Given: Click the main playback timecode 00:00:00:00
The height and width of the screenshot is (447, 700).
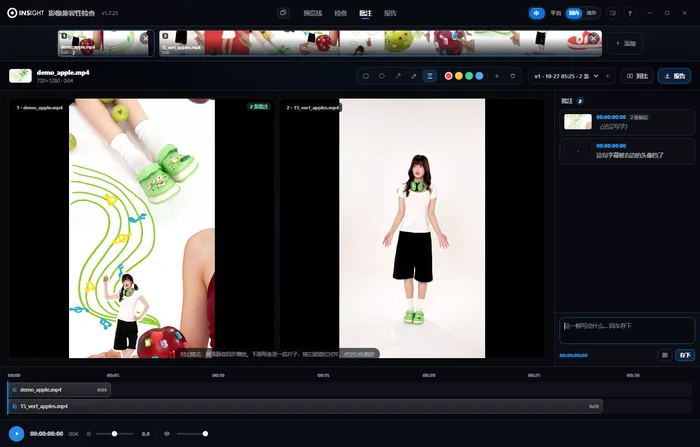Looking at the screenshot, I should click(x=46, y=434).
